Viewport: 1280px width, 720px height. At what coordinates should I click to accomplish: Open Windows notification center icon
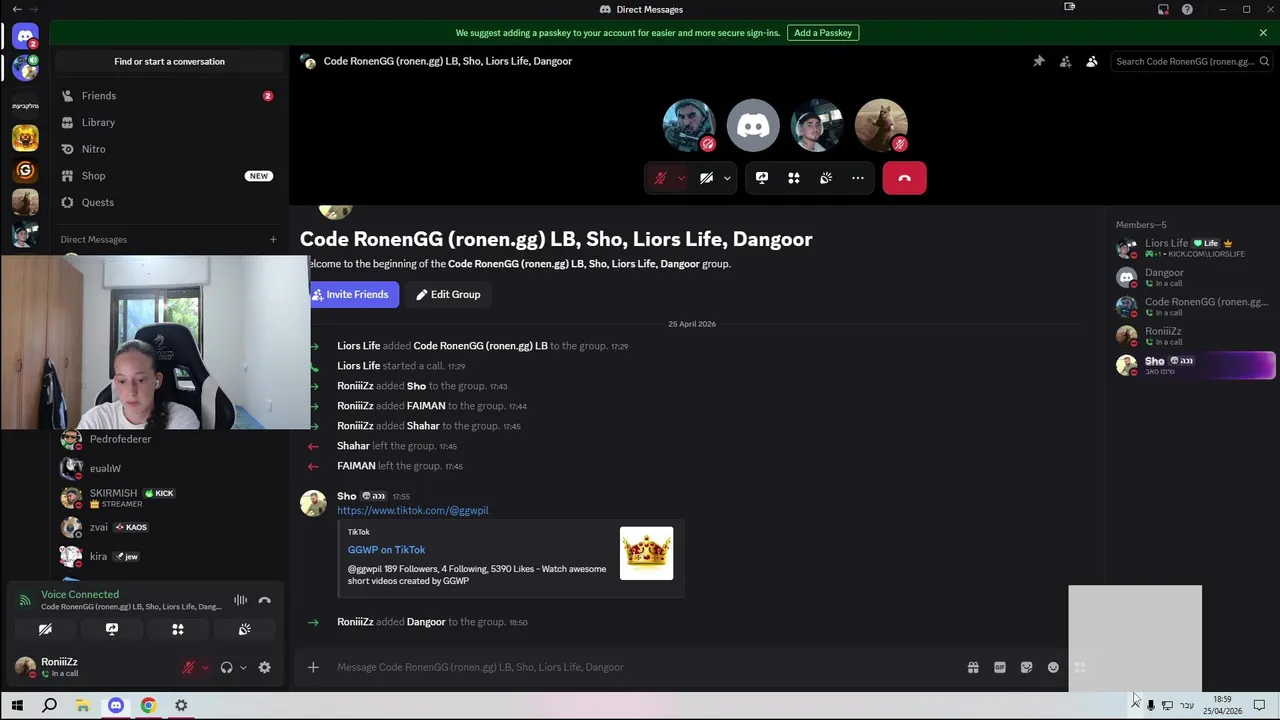(x=1260, y=705)
